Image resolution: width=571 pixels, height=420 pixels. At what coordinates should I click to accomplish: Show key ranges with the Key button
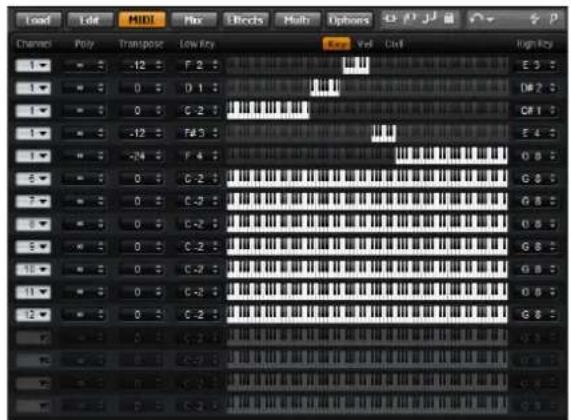coord(337,44)
